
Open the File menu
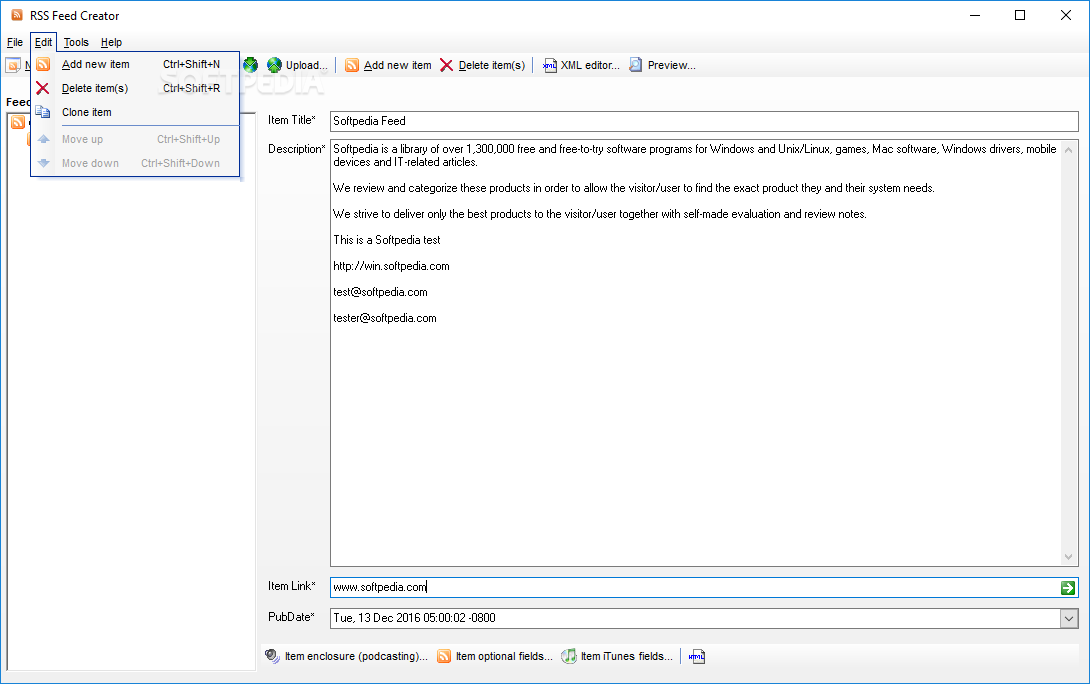tap(15, 42)
